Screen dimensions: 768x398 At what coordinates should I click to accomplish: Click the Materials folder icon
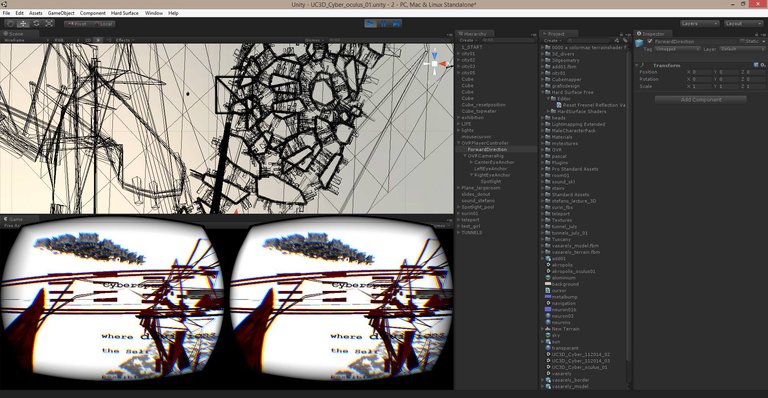click(548, 137)
